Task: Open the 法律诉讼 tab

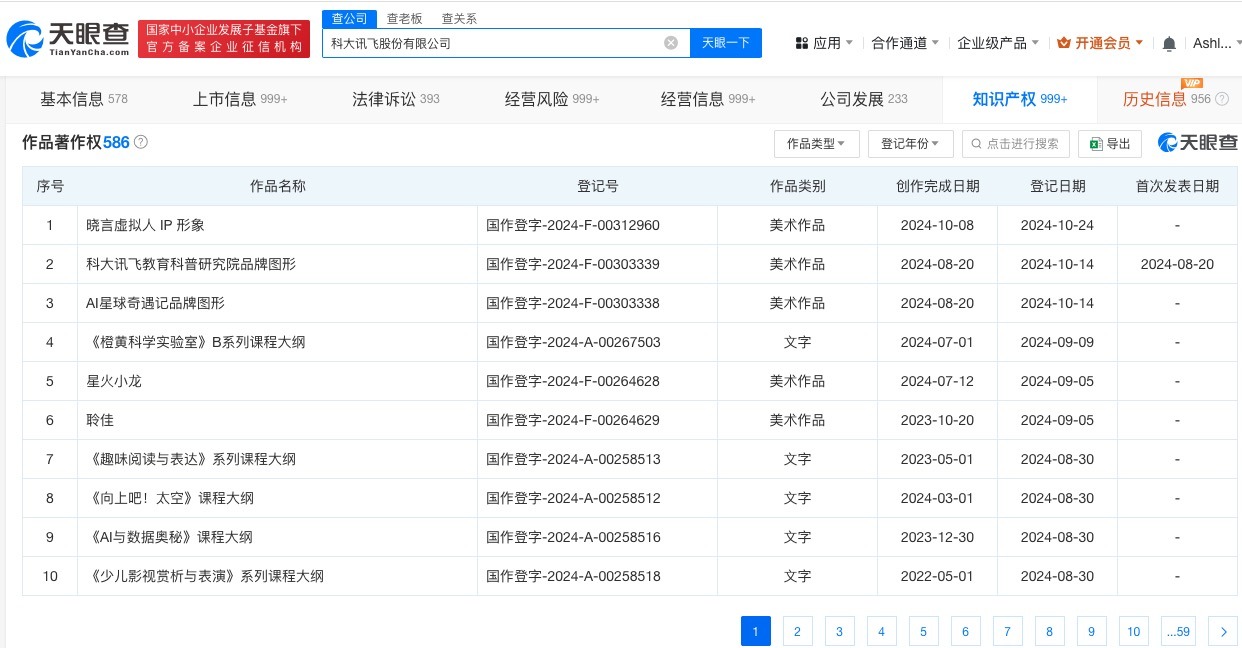Action: 396,99
